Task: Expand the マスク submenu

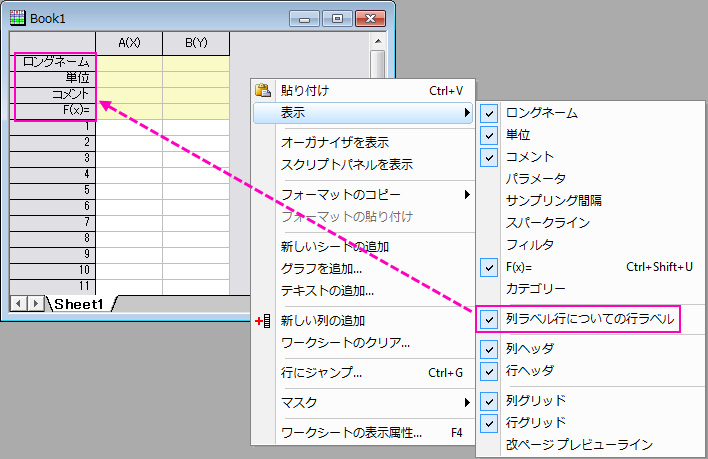Action: pos(363,403)
